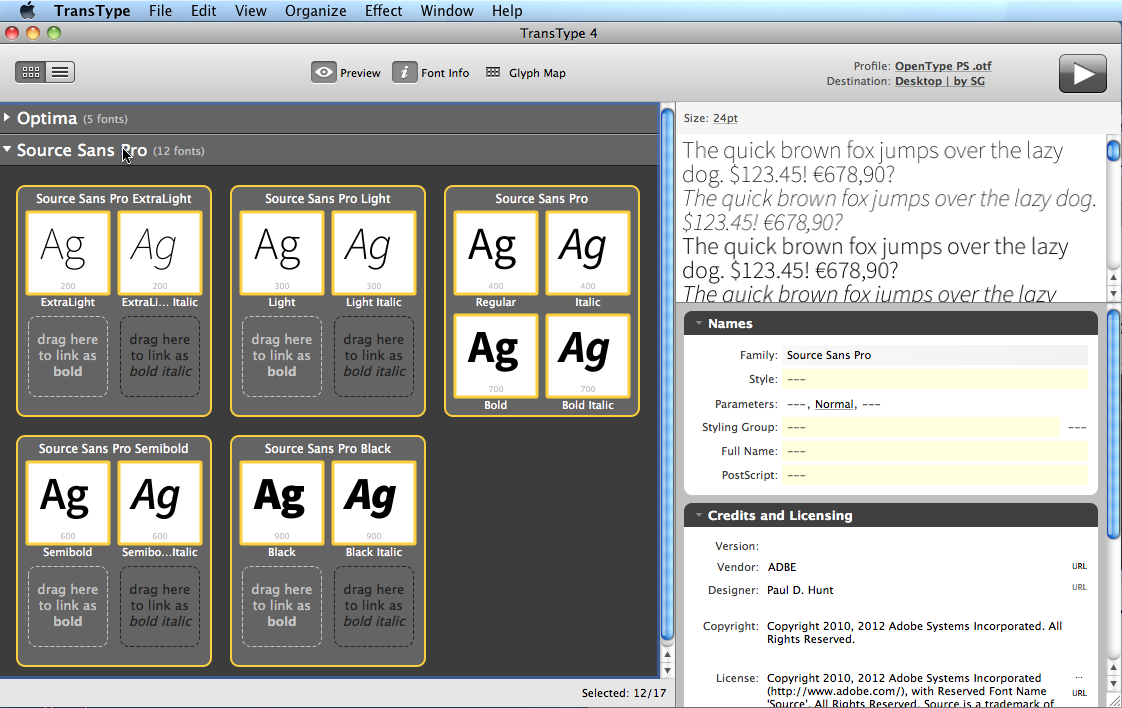Screen dimensions: 1122x708
Task: Switch to grid view mode
Action: point(31,72)
